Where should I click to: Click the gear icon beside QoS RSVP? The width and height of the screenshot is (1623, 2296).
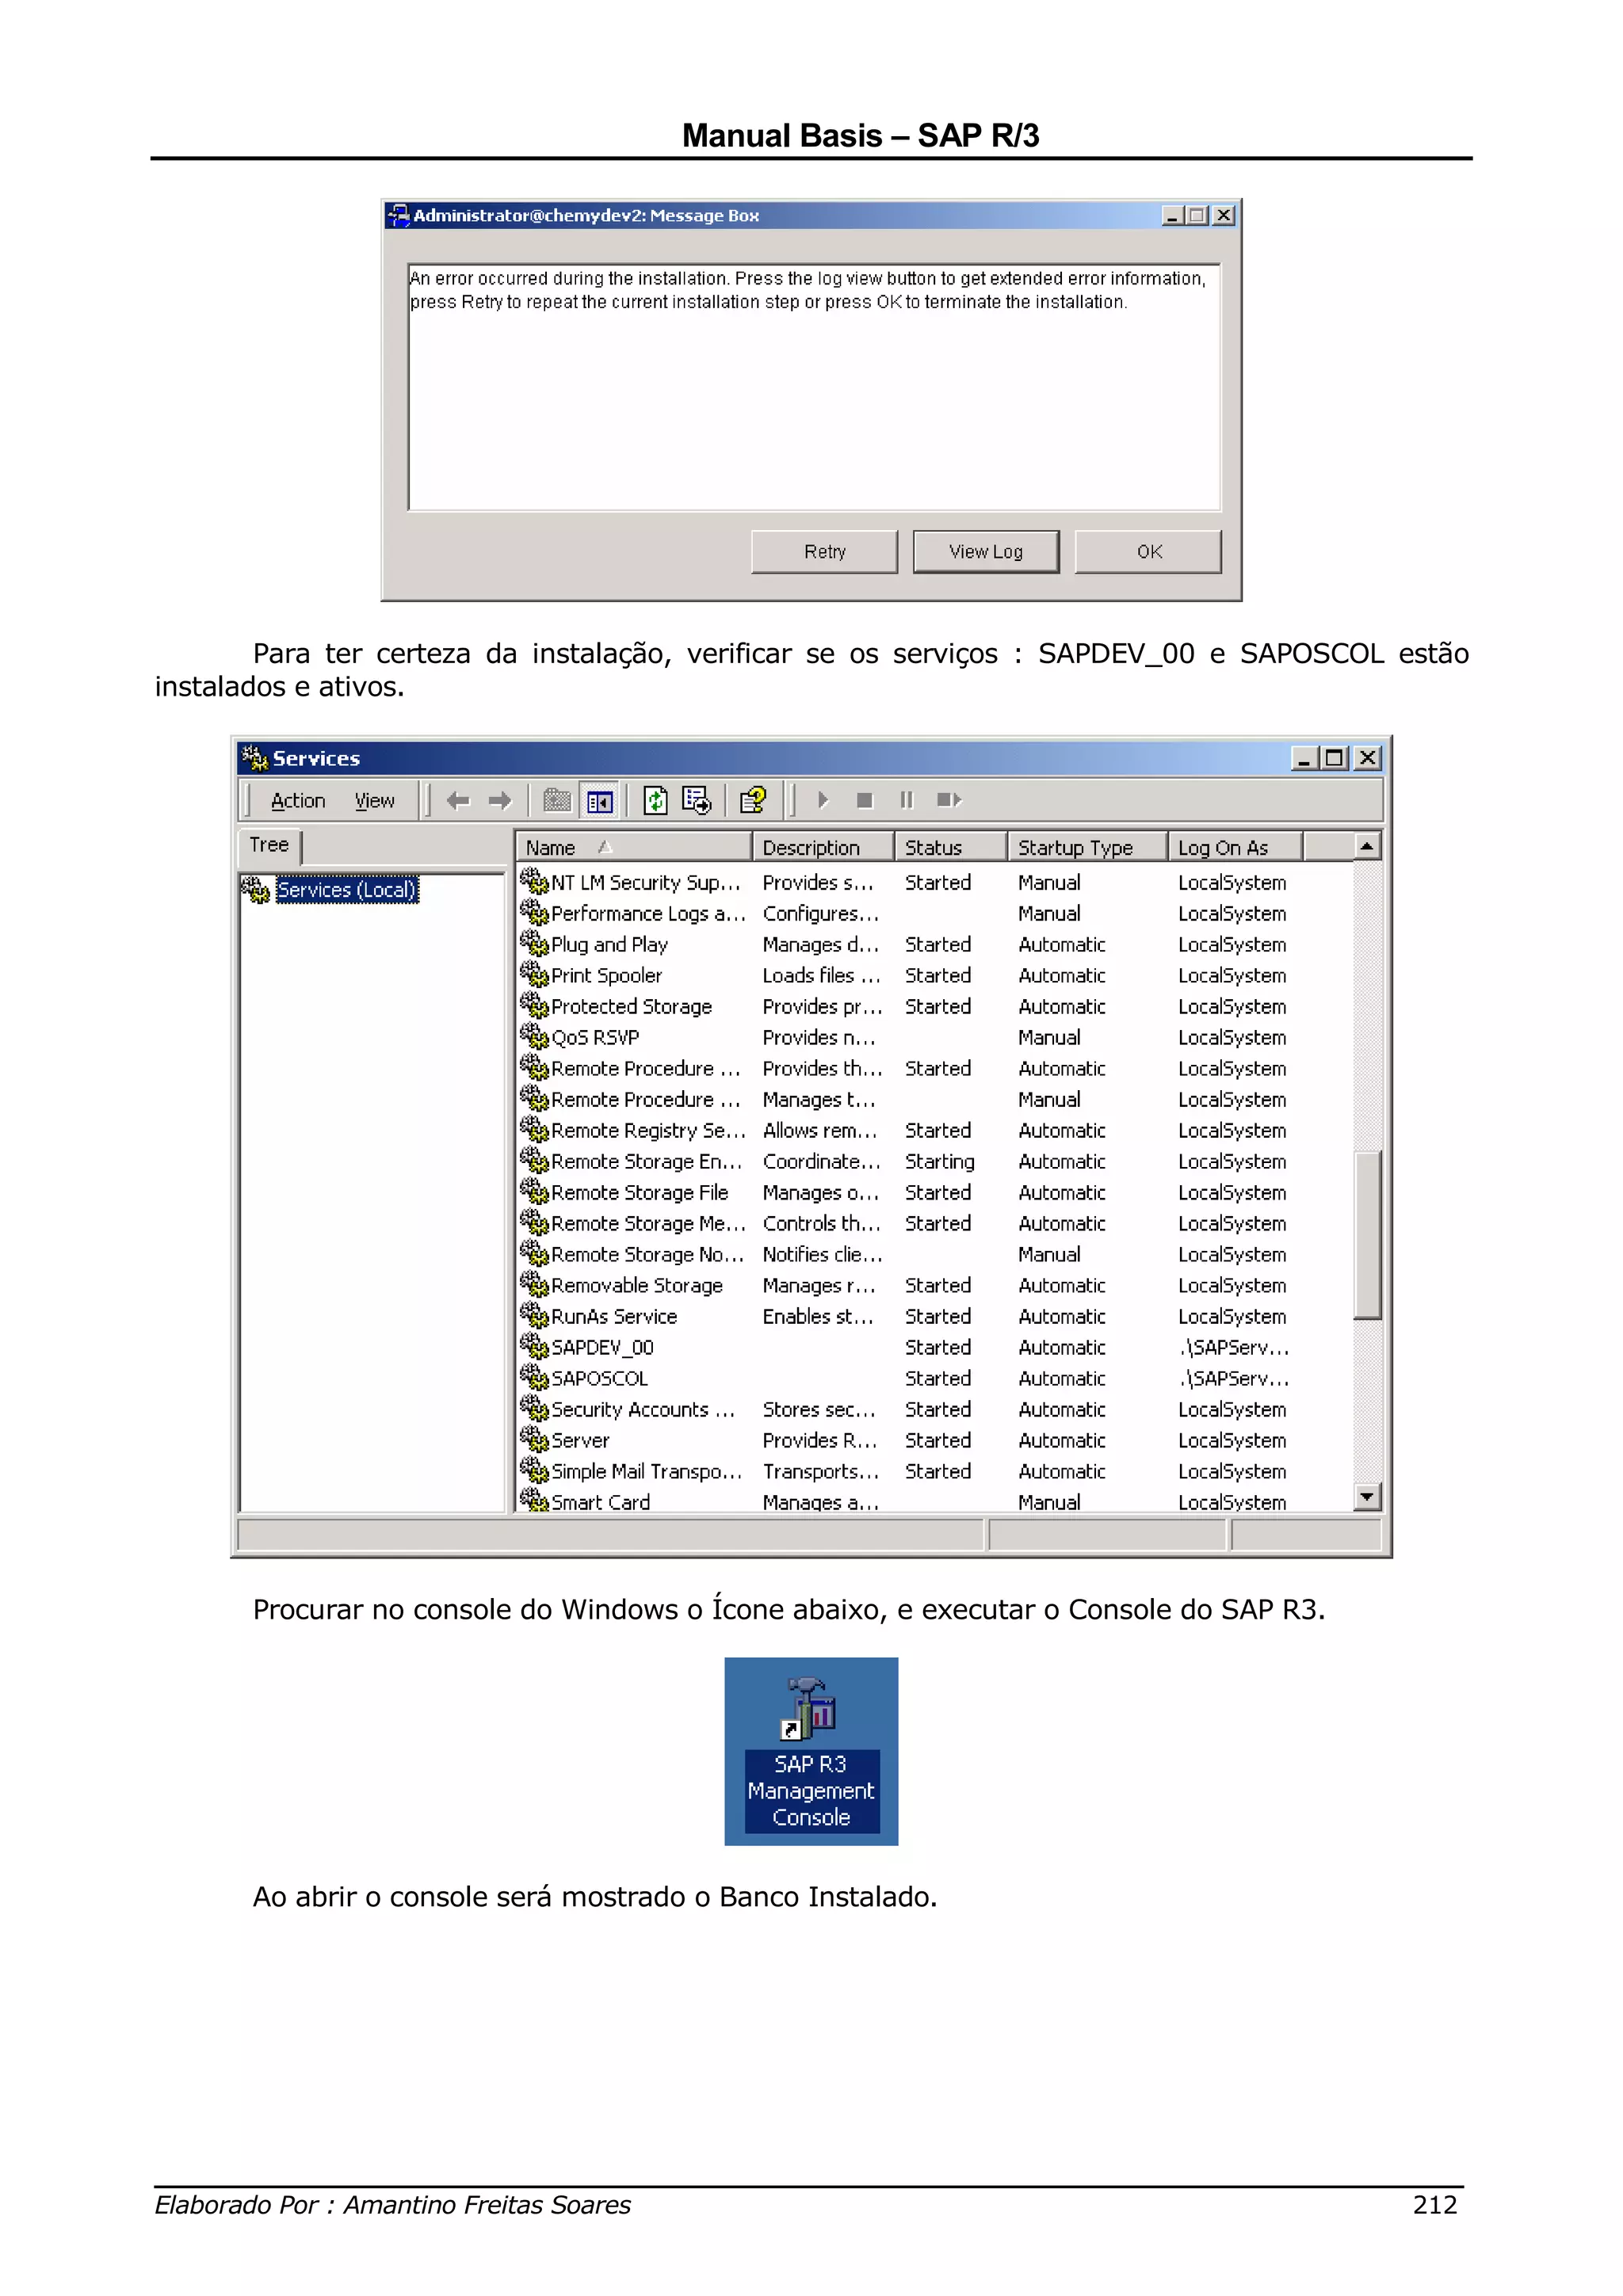coord(535,1036)
